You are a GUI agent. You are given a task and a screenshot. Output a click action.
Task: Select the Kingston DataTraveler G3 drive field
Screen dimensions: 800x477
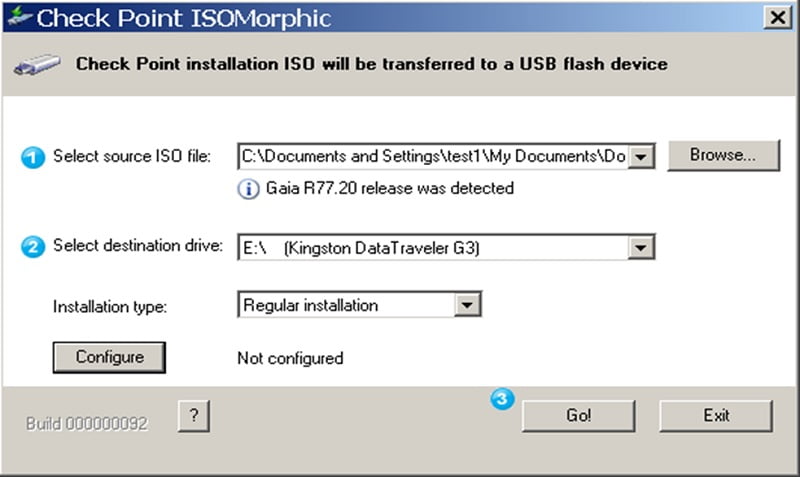[434, 247]
